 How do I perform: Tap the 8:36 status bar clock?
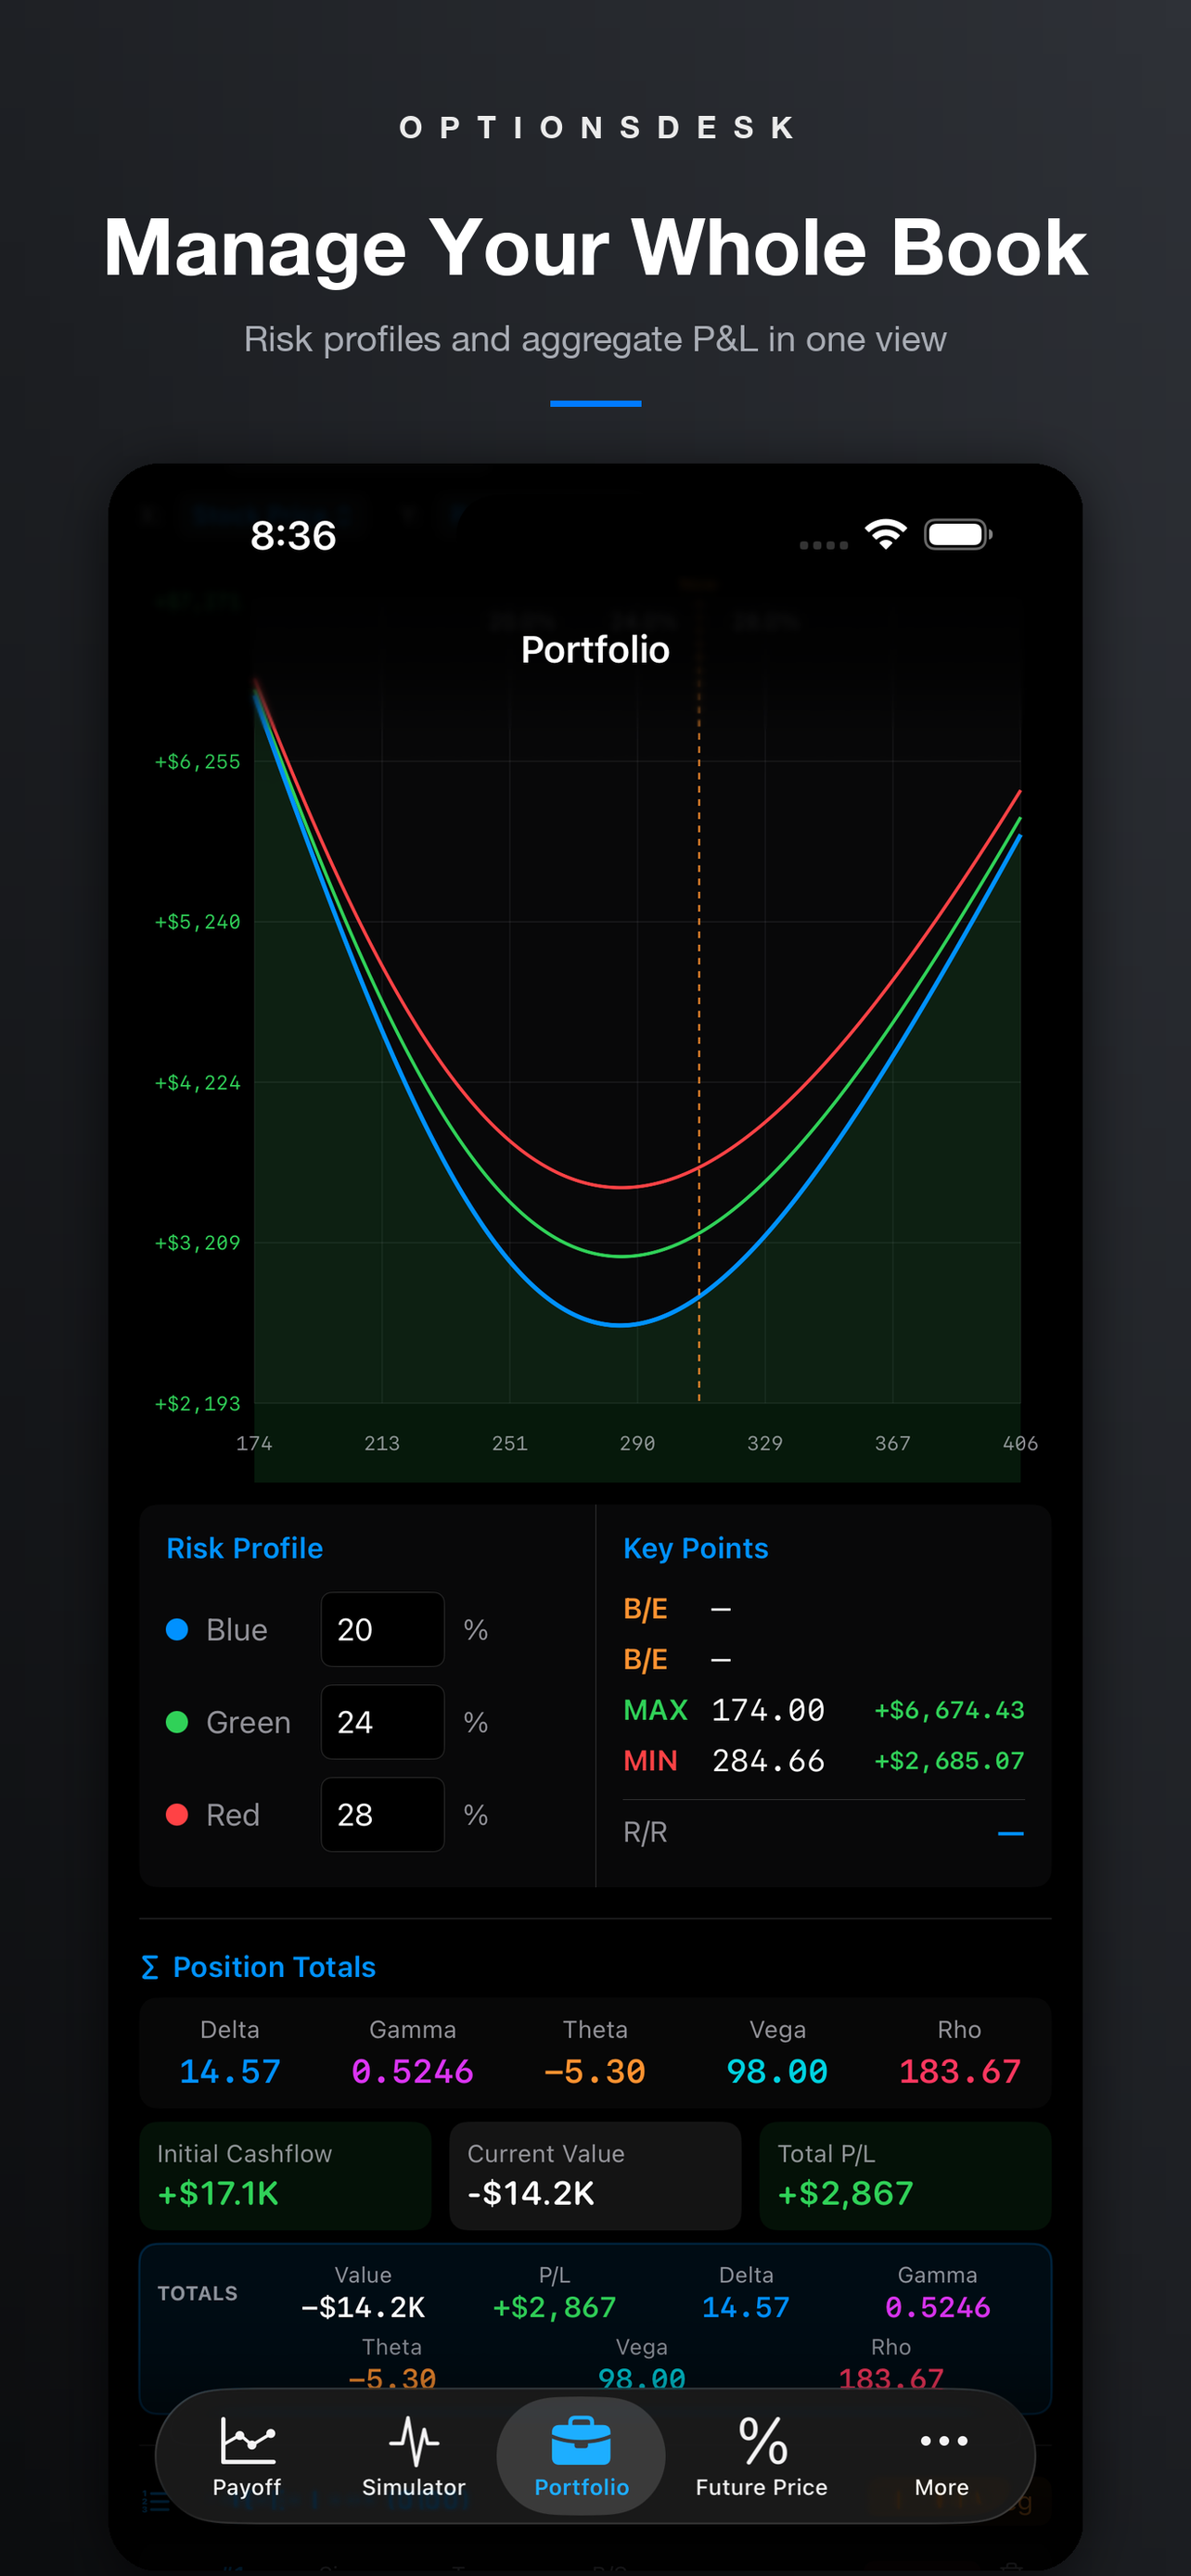tap(293, 536)
